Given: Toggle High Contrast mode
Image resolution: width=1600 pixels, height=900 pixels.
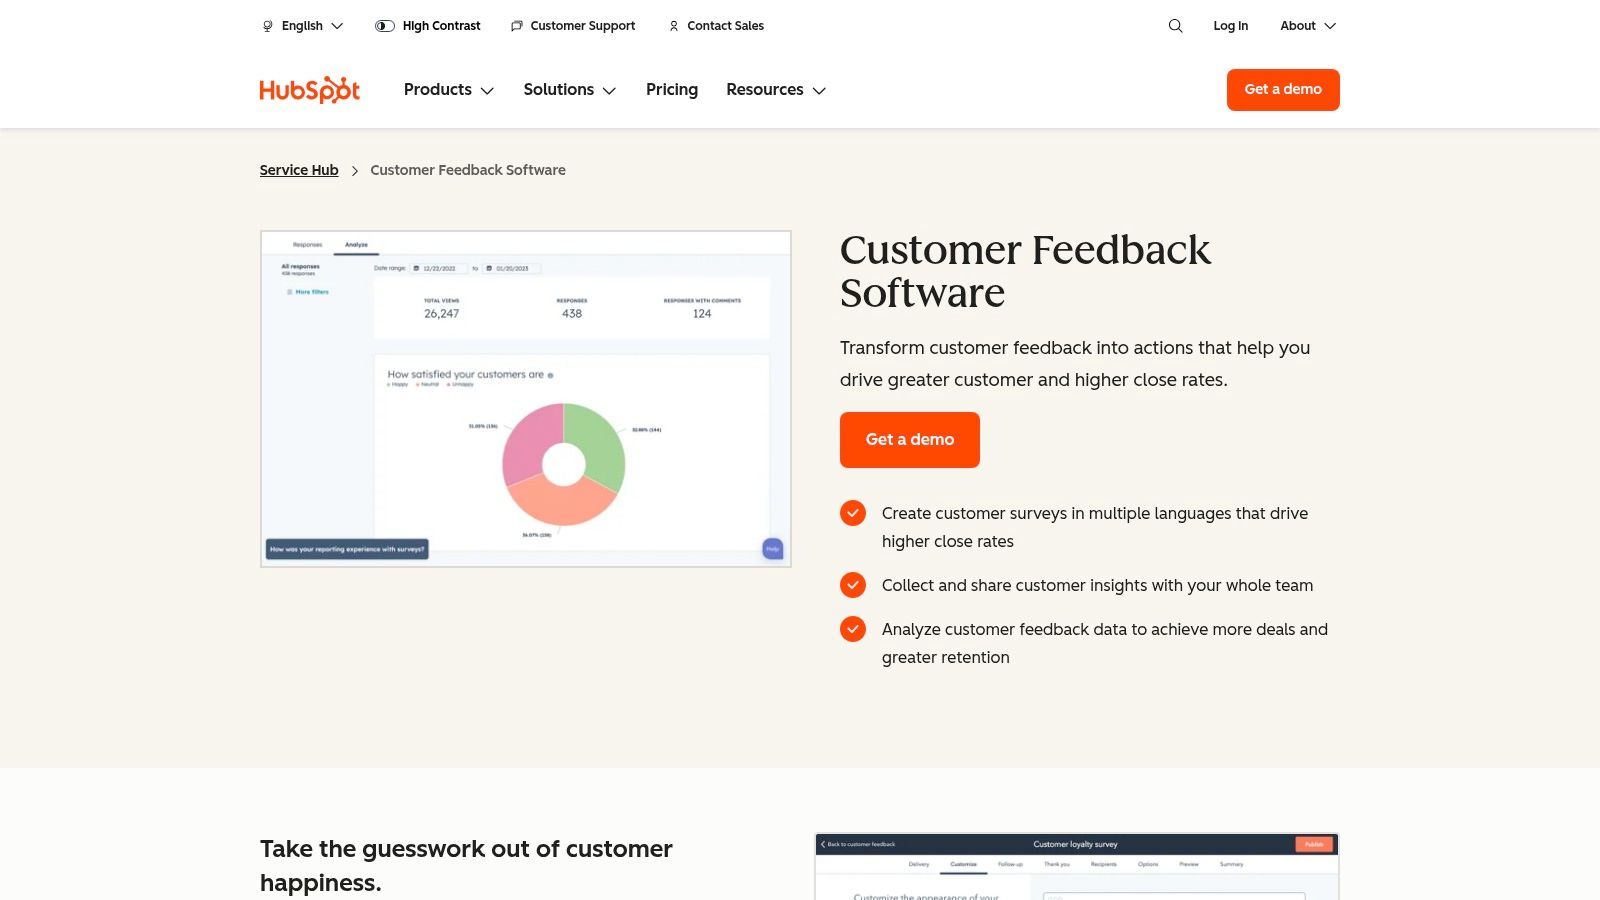Looking at the screenshot, I should (384, 26).
